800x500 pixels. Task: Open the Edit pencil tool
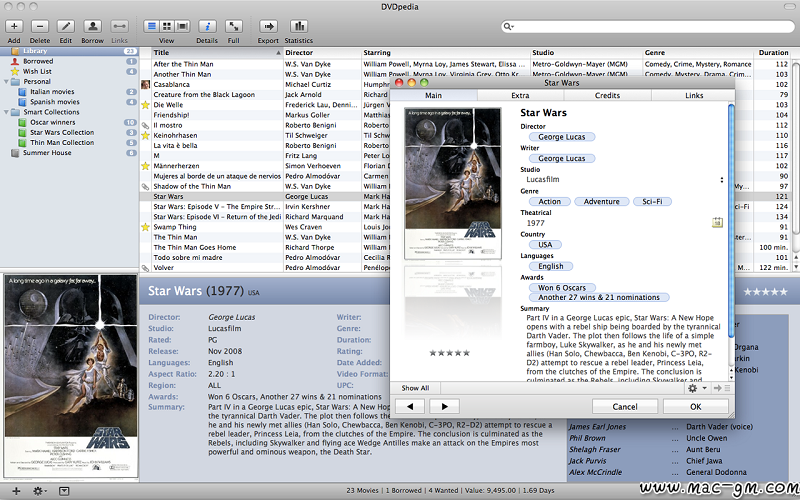tap(66, 26)
